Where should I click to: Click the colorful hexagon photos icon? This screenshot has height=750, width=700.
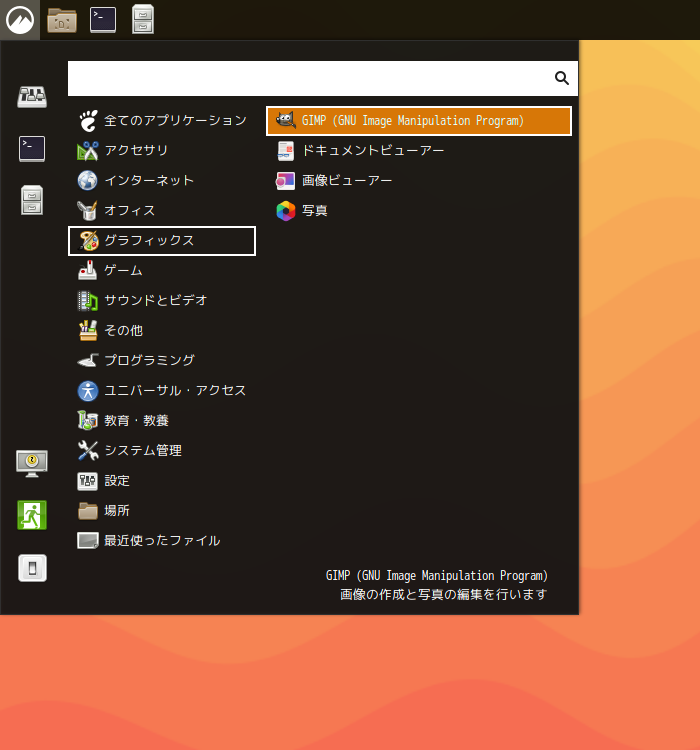(x=286, y=211)
